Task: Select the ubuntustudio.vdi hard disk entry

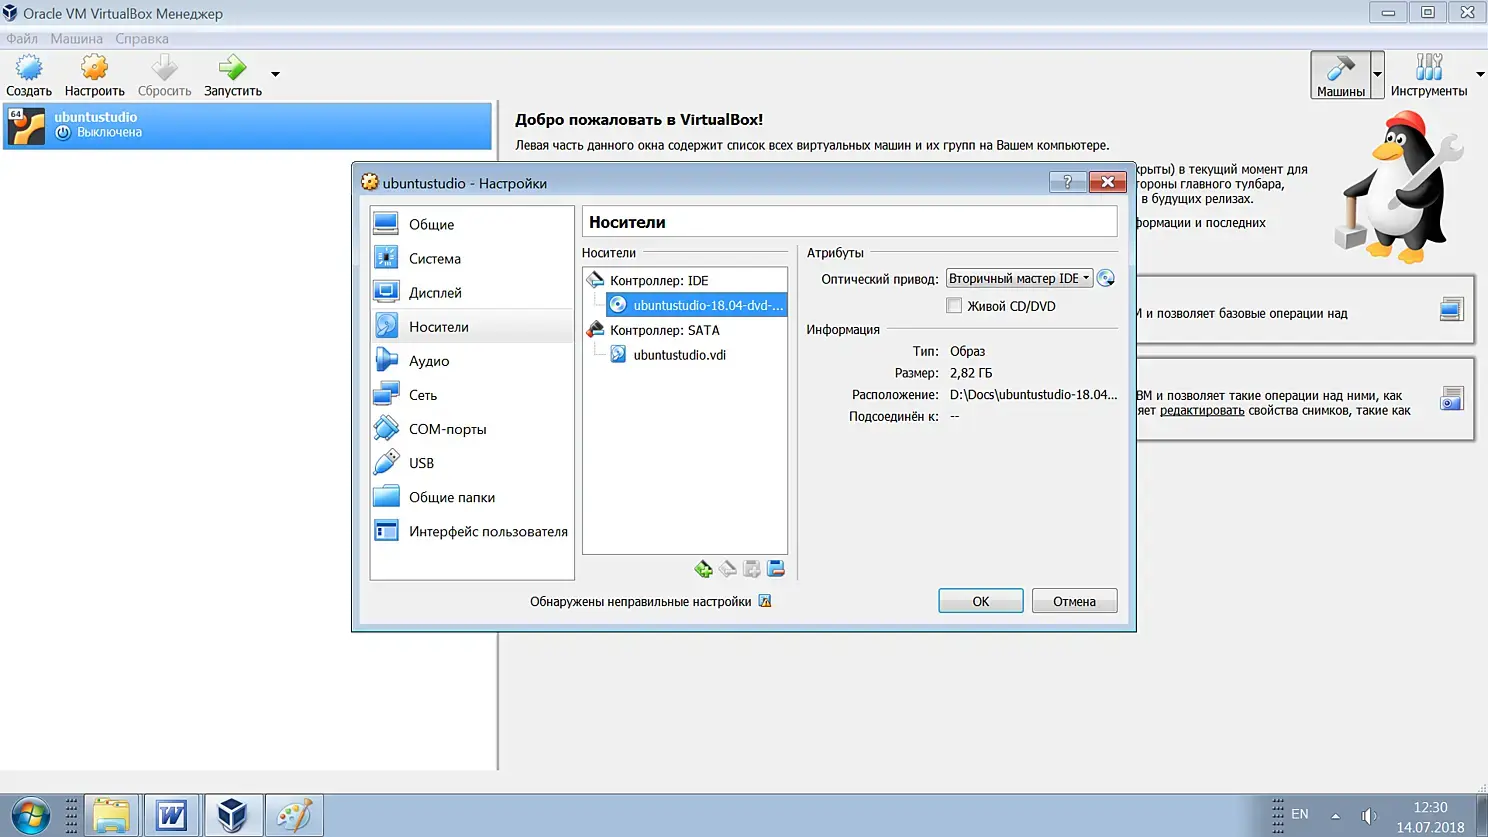Action: click(x=668, y=355)
